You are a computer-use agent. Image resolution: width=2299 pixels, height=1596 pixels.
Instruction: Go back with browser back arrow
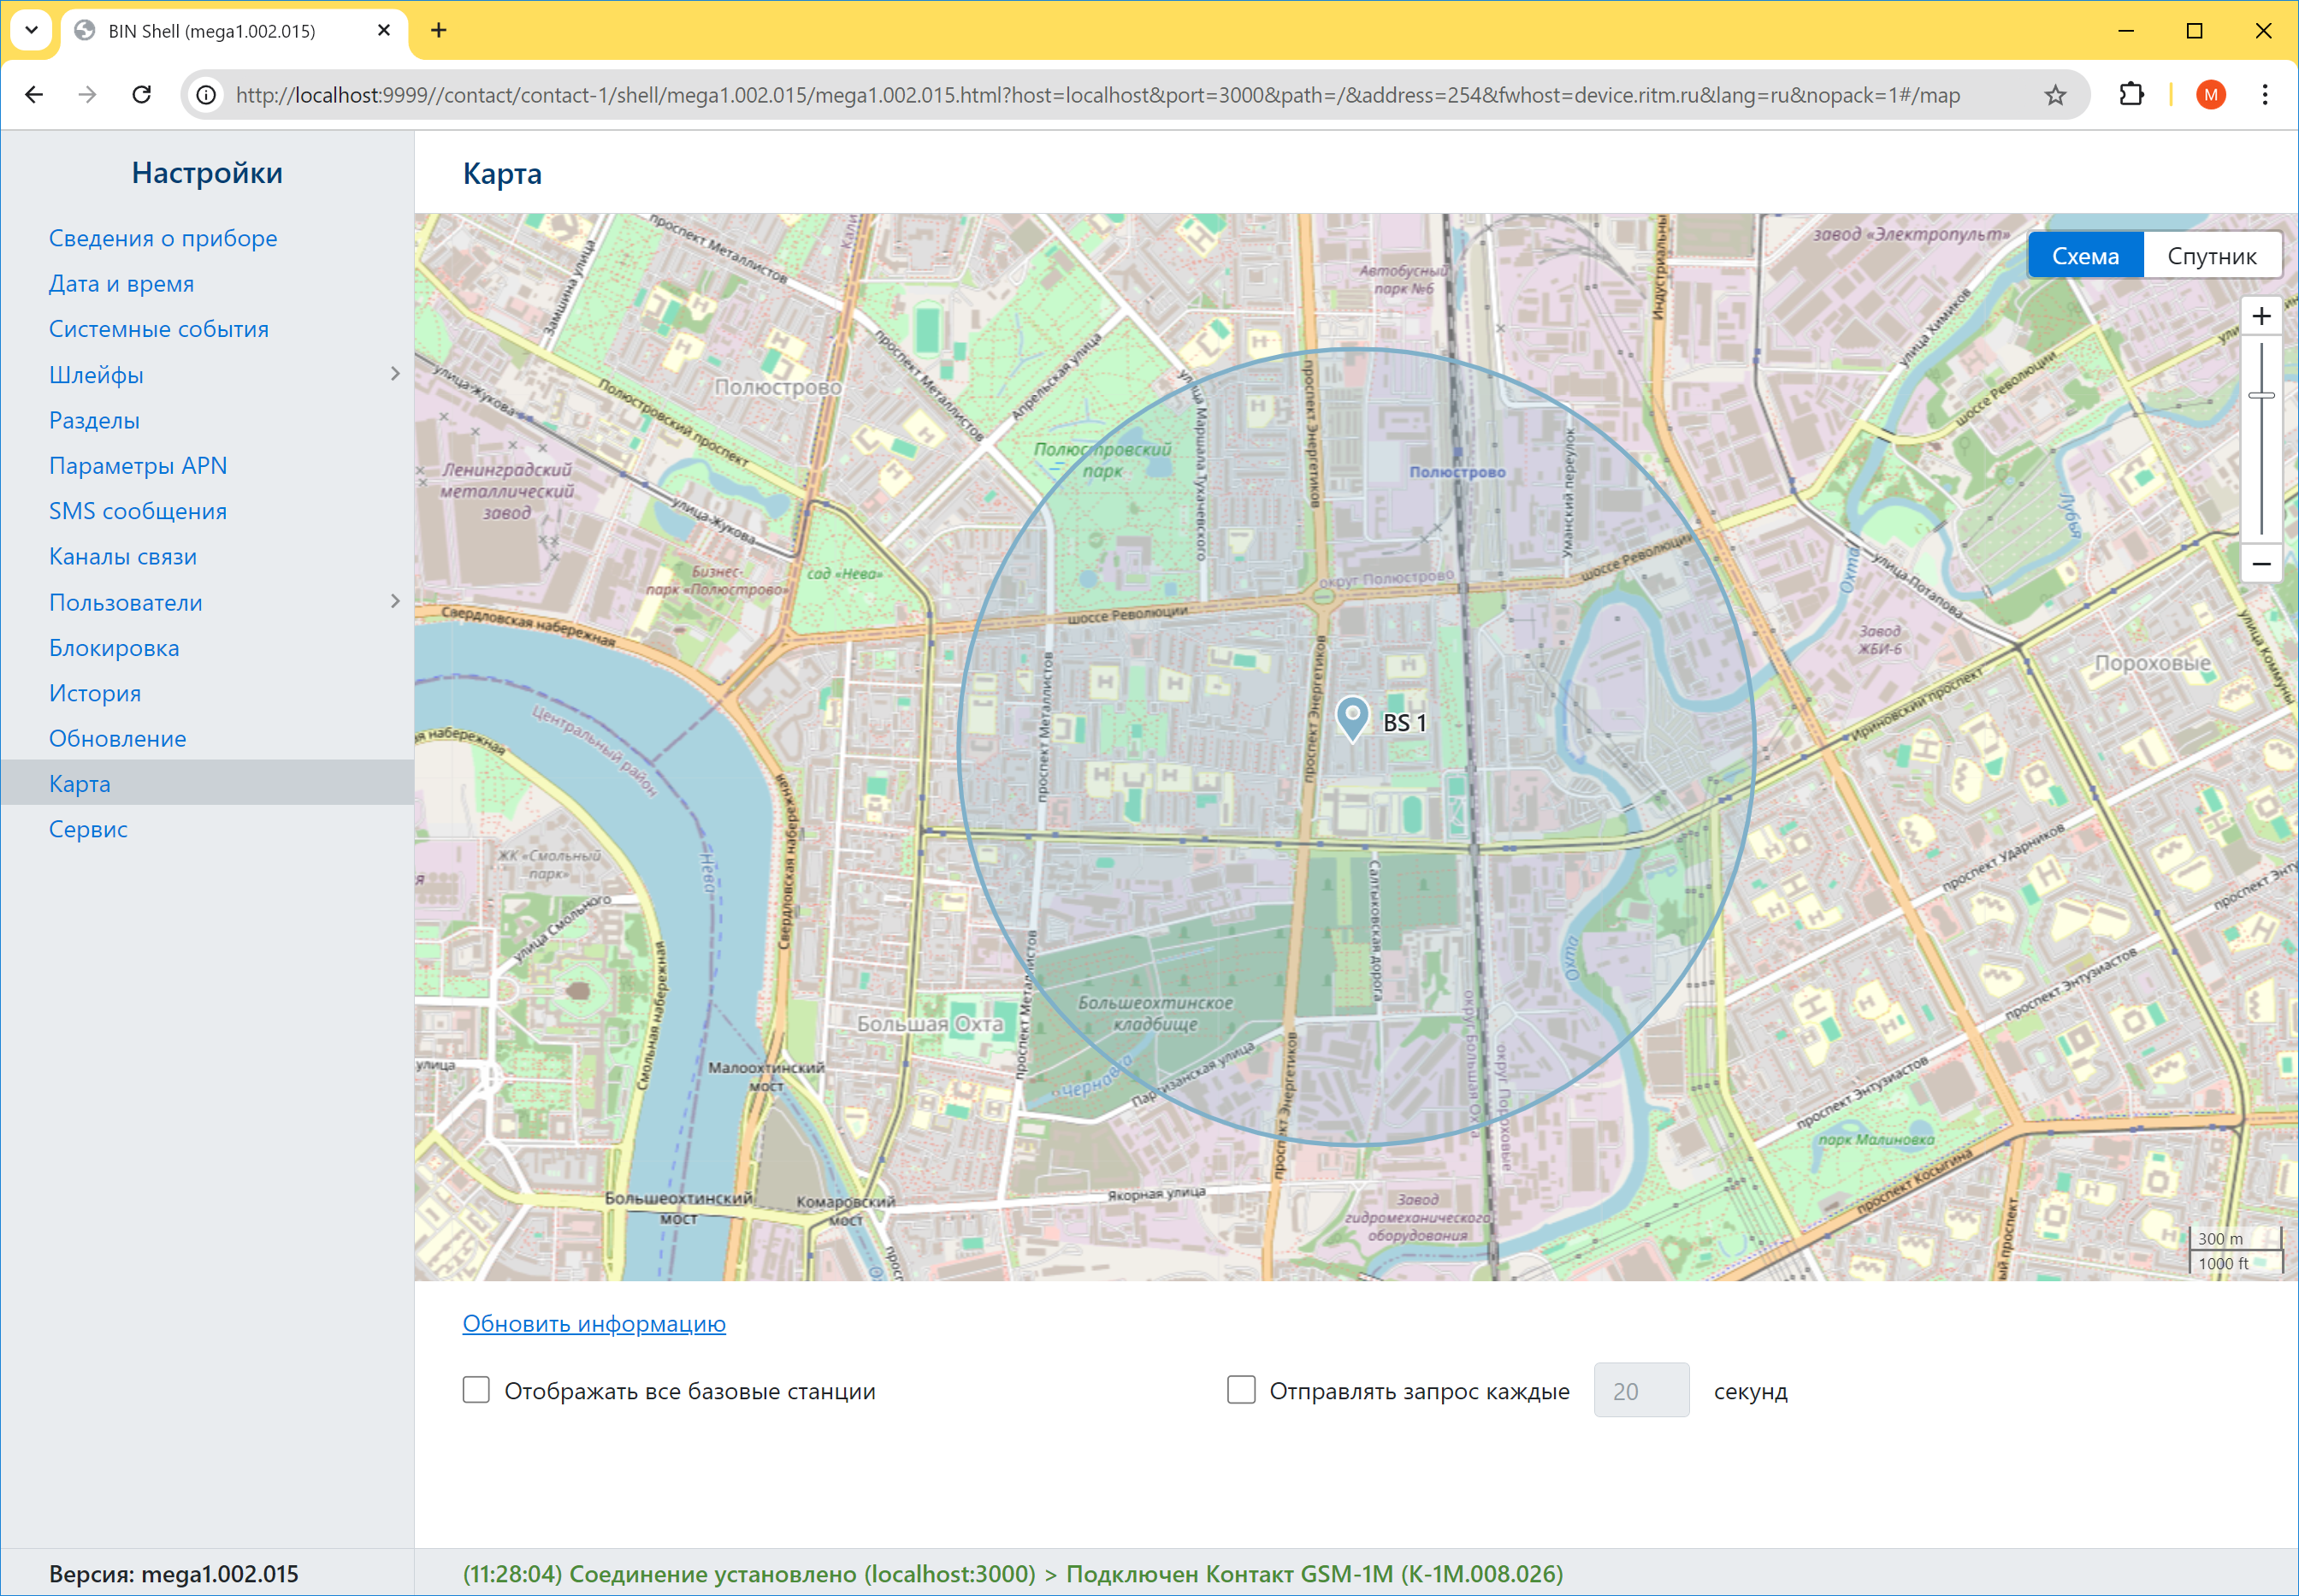[34, 95]
